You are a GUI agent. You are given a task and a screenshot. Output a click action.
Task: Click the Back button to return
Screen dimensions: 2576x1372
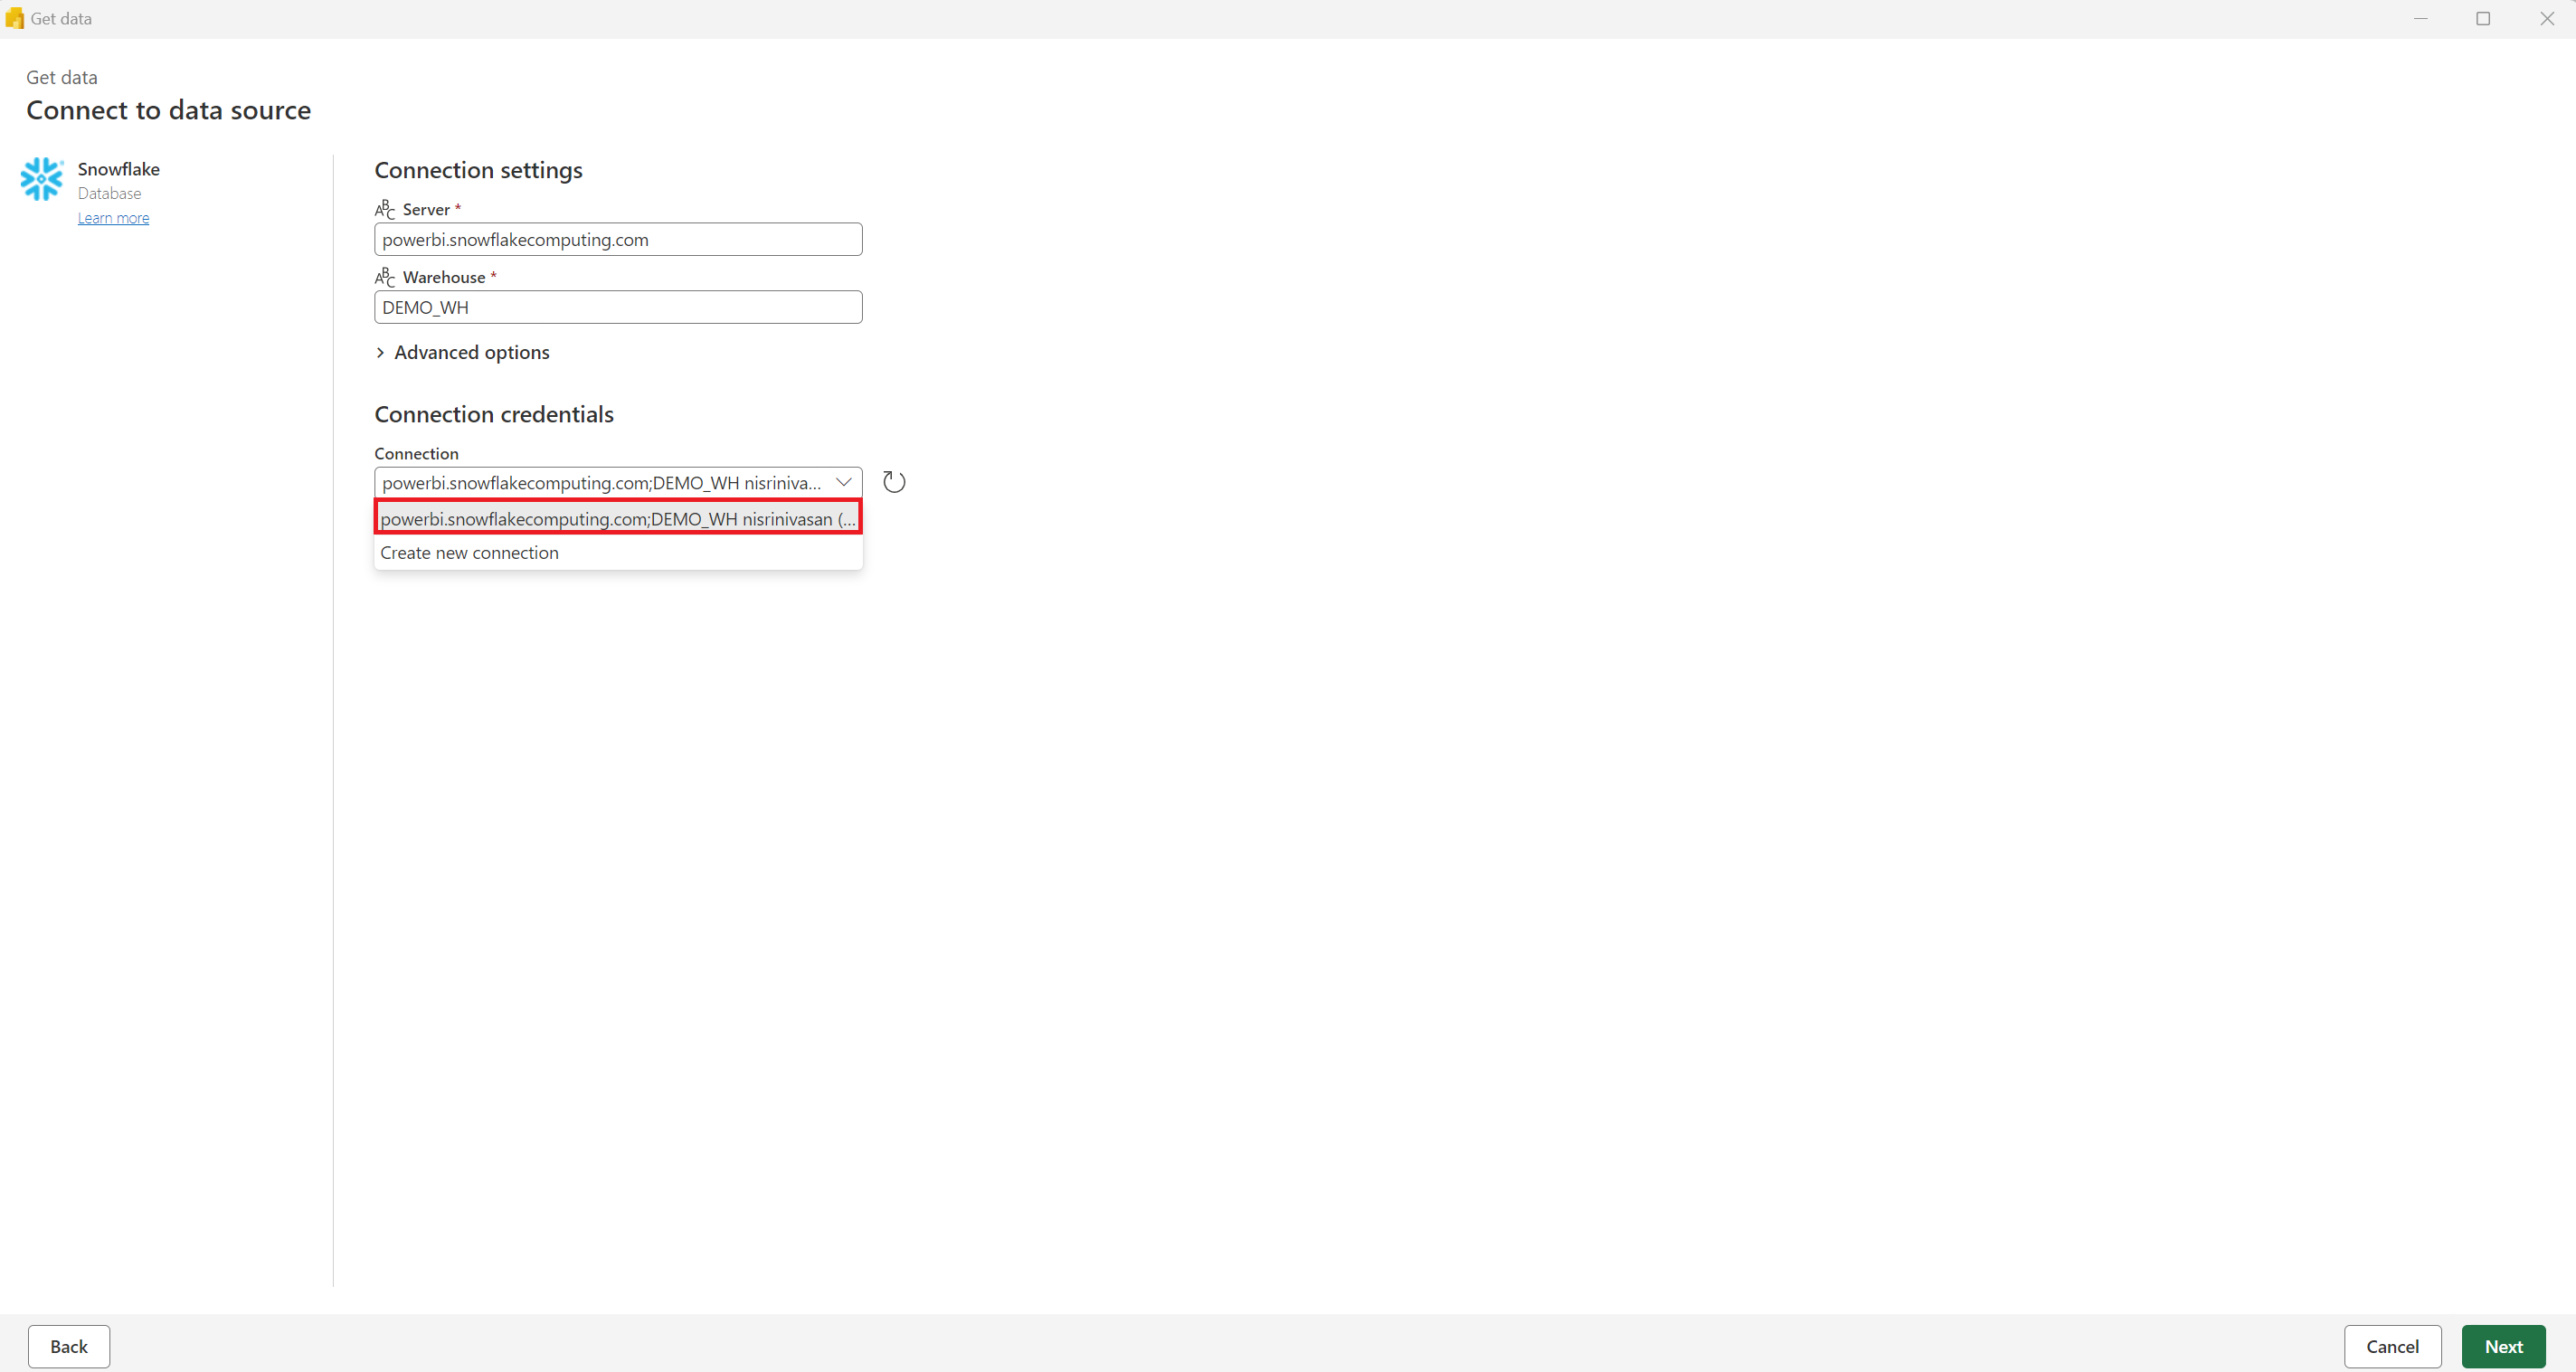(68, 1347)
